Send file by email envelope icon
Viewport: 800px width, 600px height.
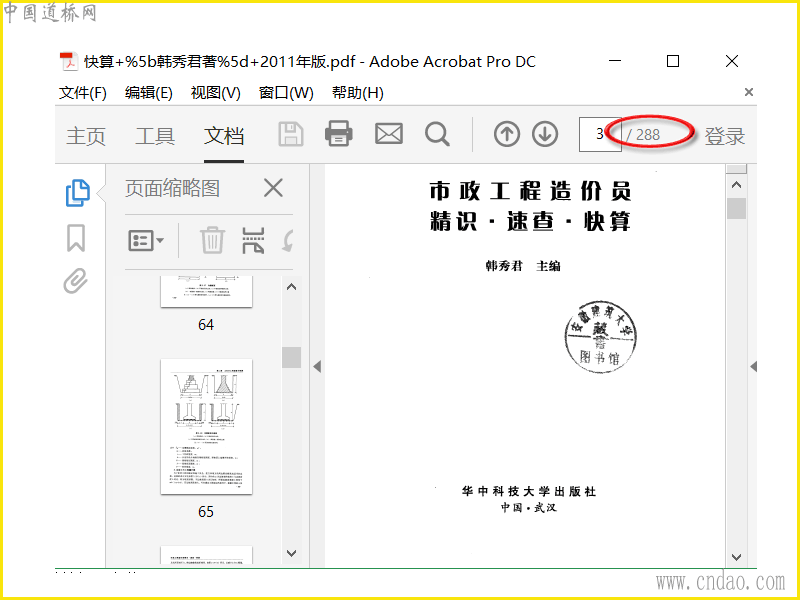(x=389, y=134)
